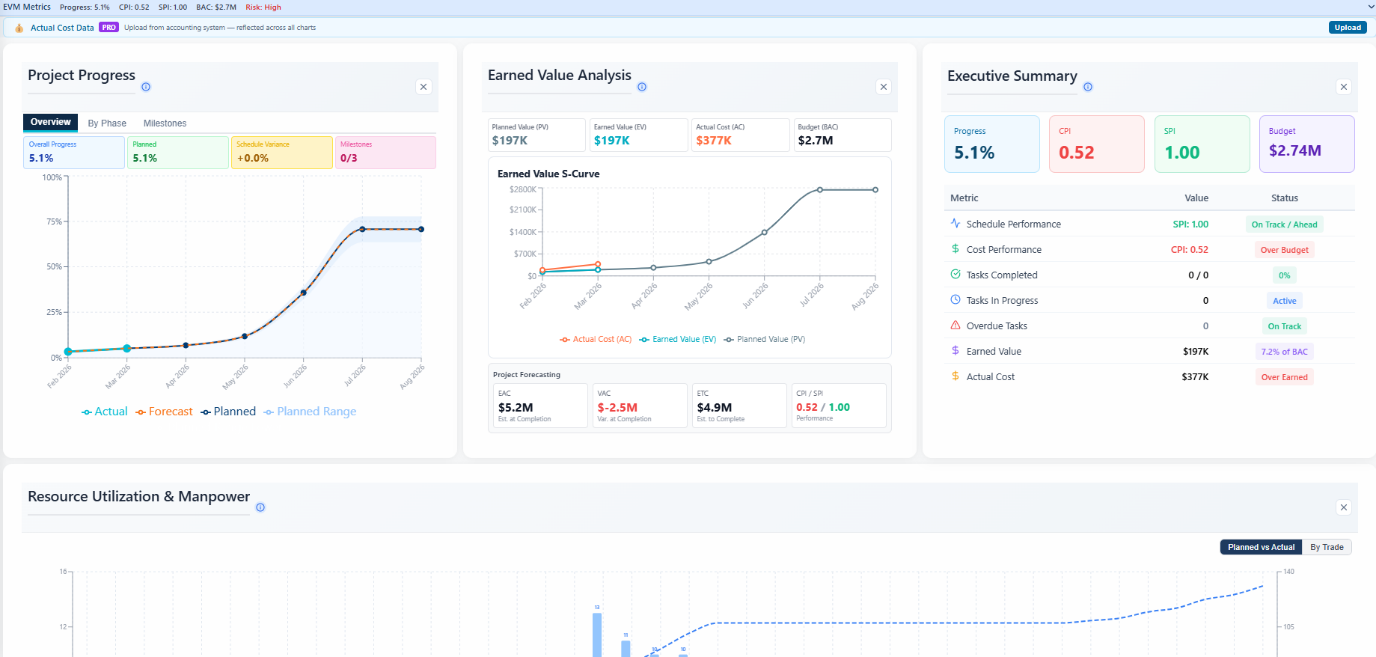Click the Schedule Performance pulse icon
This screenshot has height=657, width=1376.
click(x=955, y=224)
